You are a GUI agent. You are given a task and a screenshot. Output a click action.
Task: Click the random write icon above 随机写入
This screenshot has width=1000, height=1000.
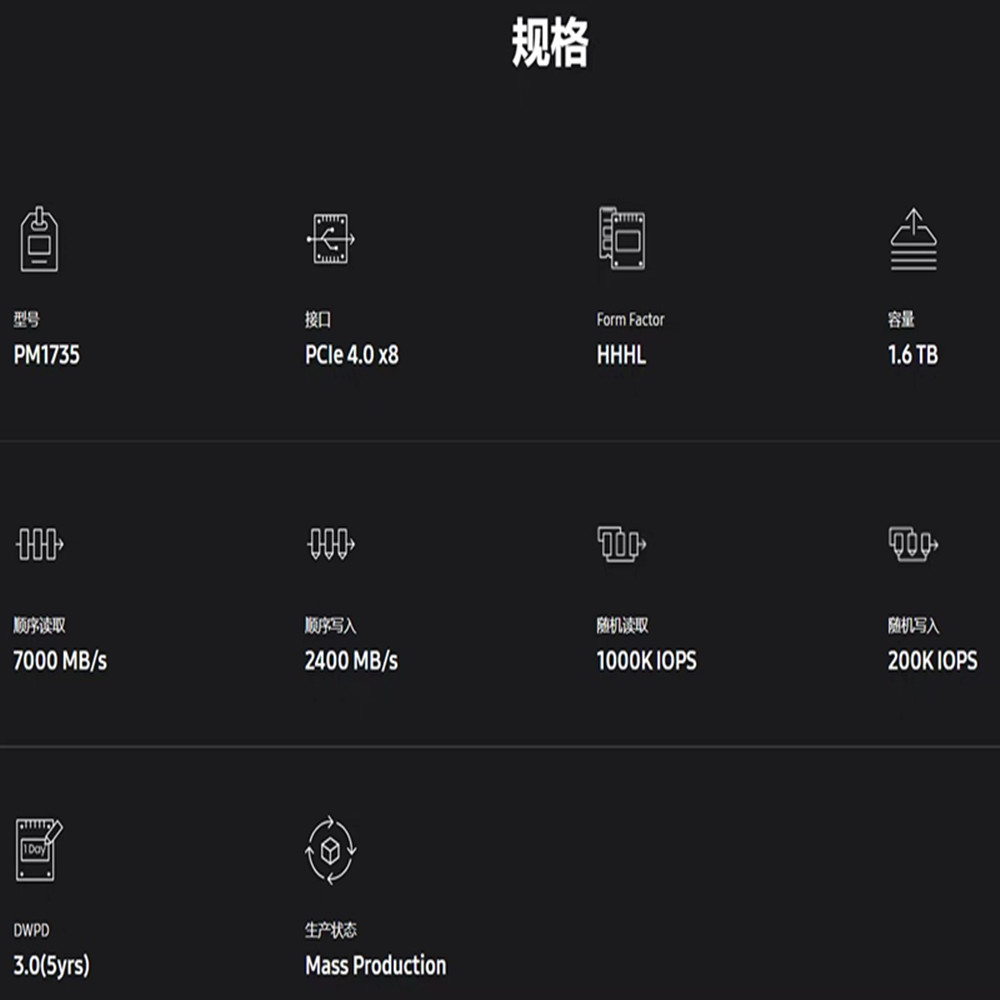pyautogui.click(x=913, y=544)
